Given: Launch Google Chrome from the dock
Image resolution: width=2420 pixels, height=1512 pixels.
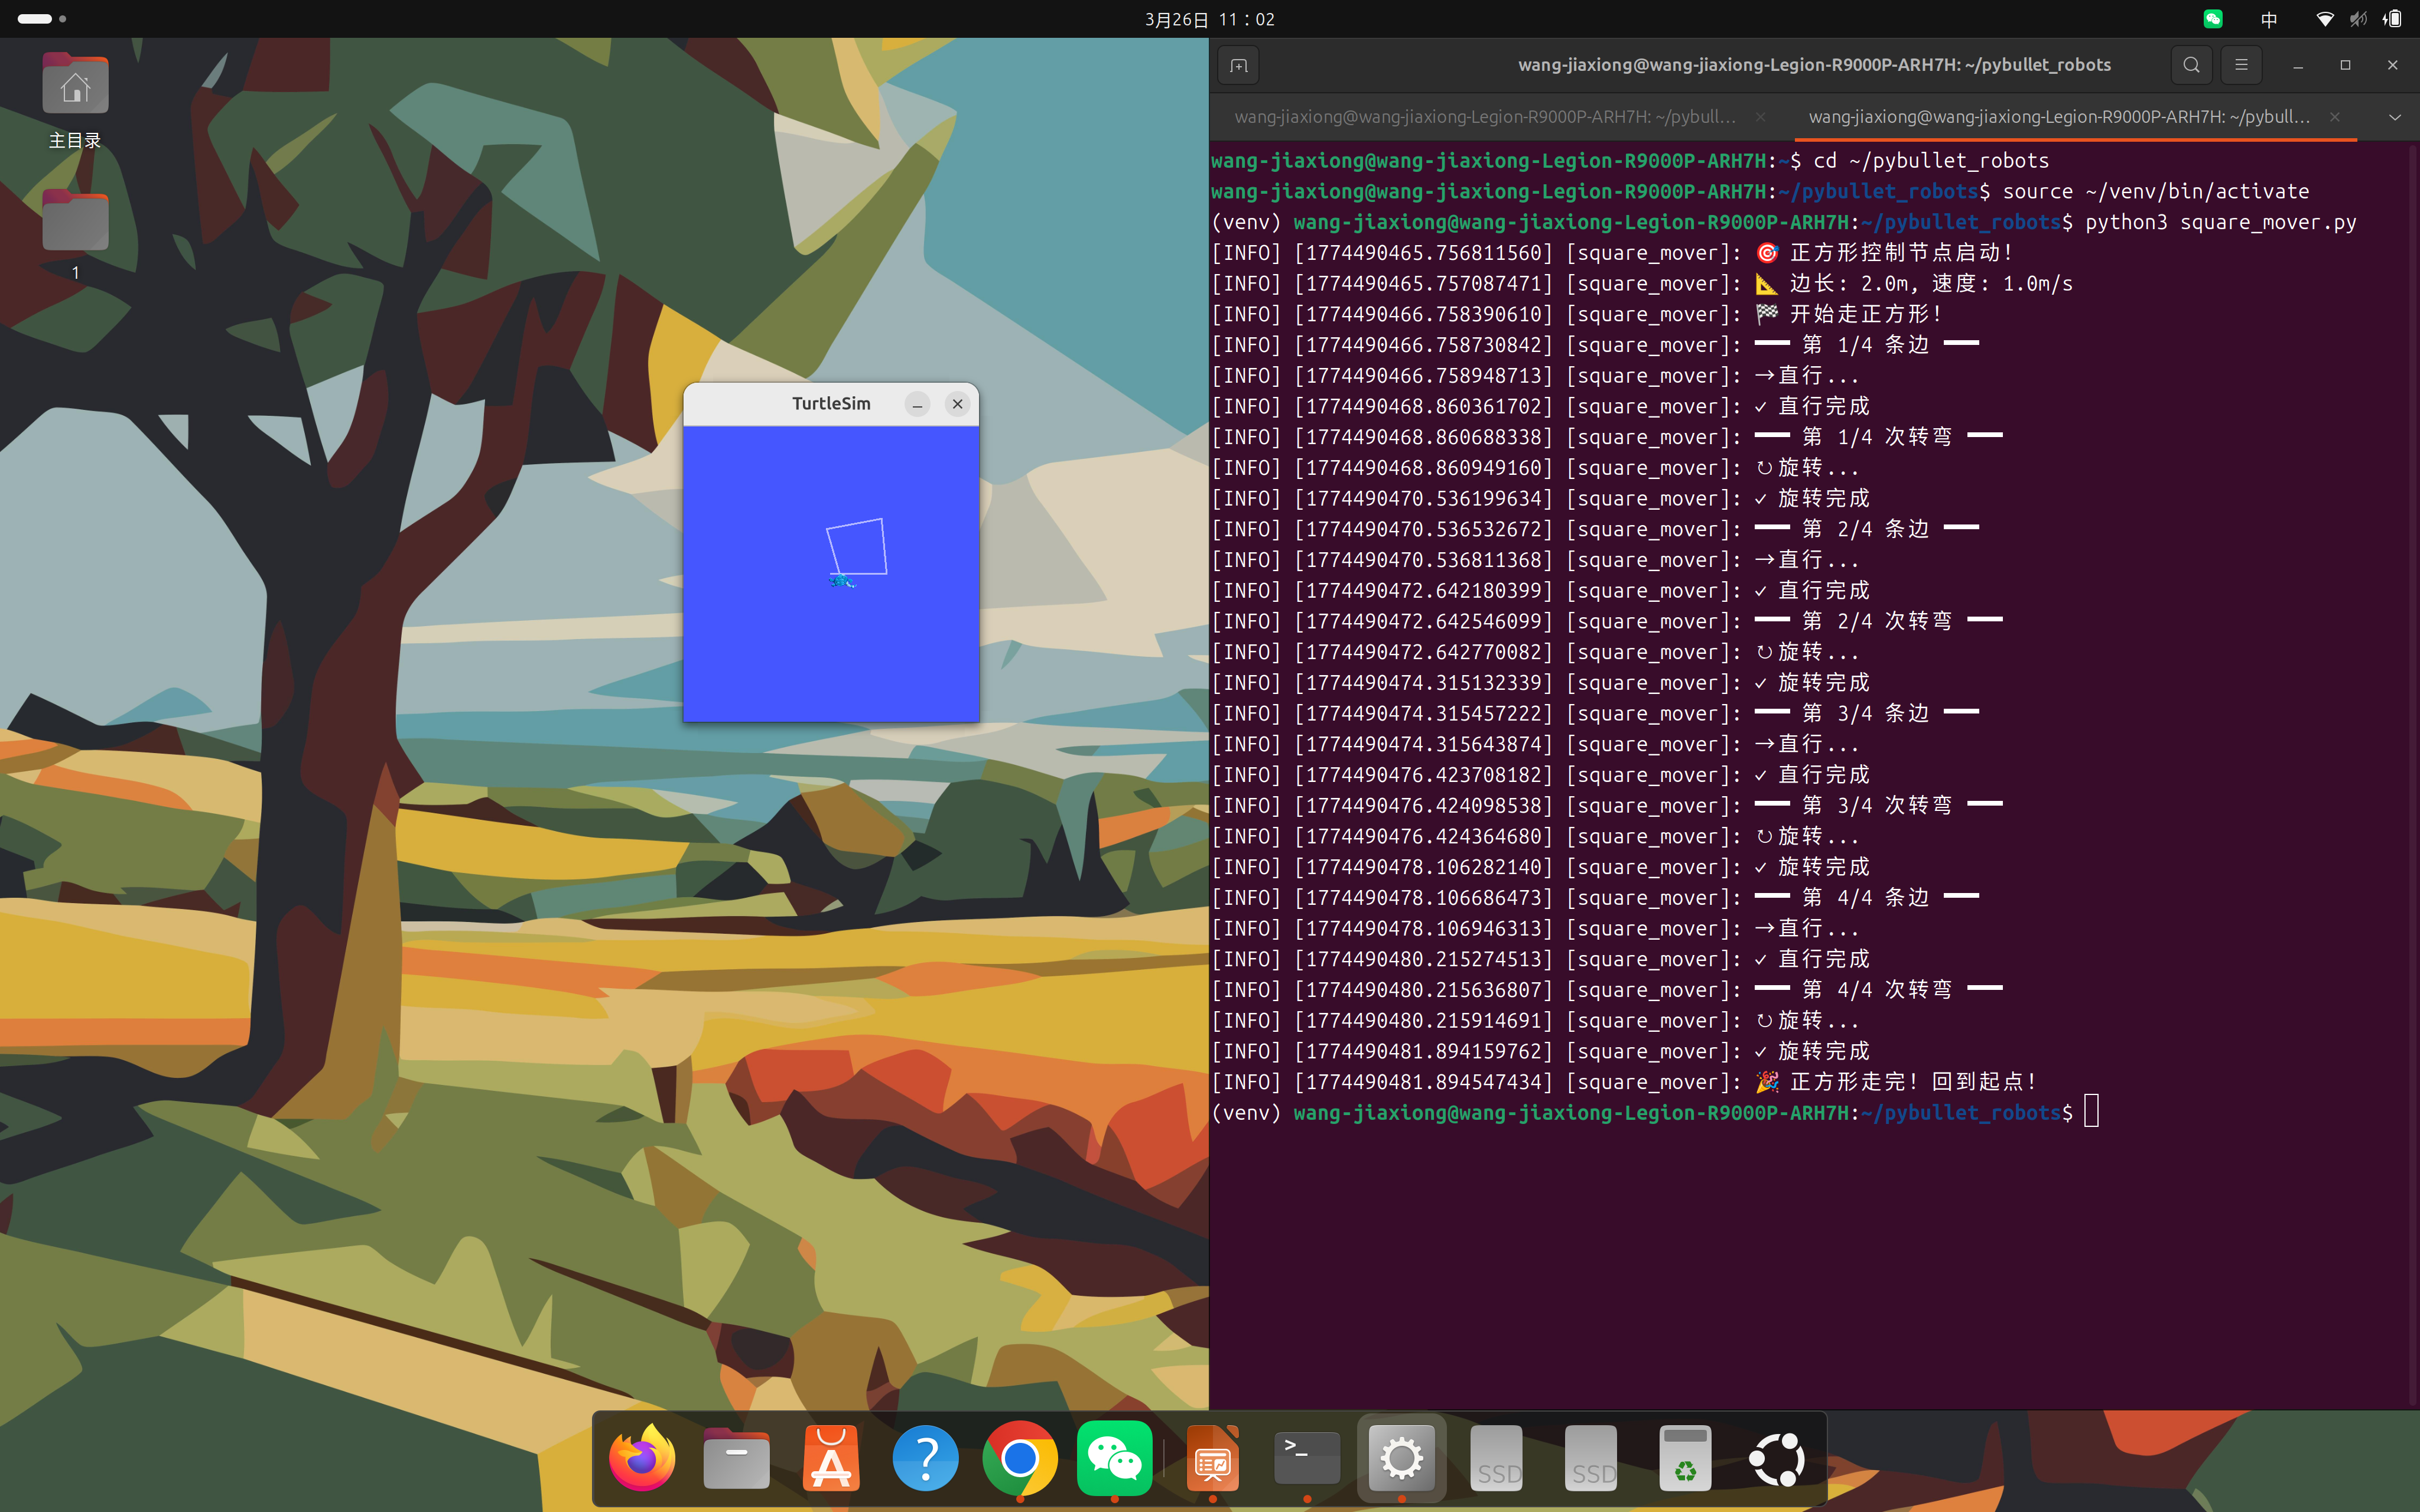Looking at the screenshot, I should point(1019,1459).
